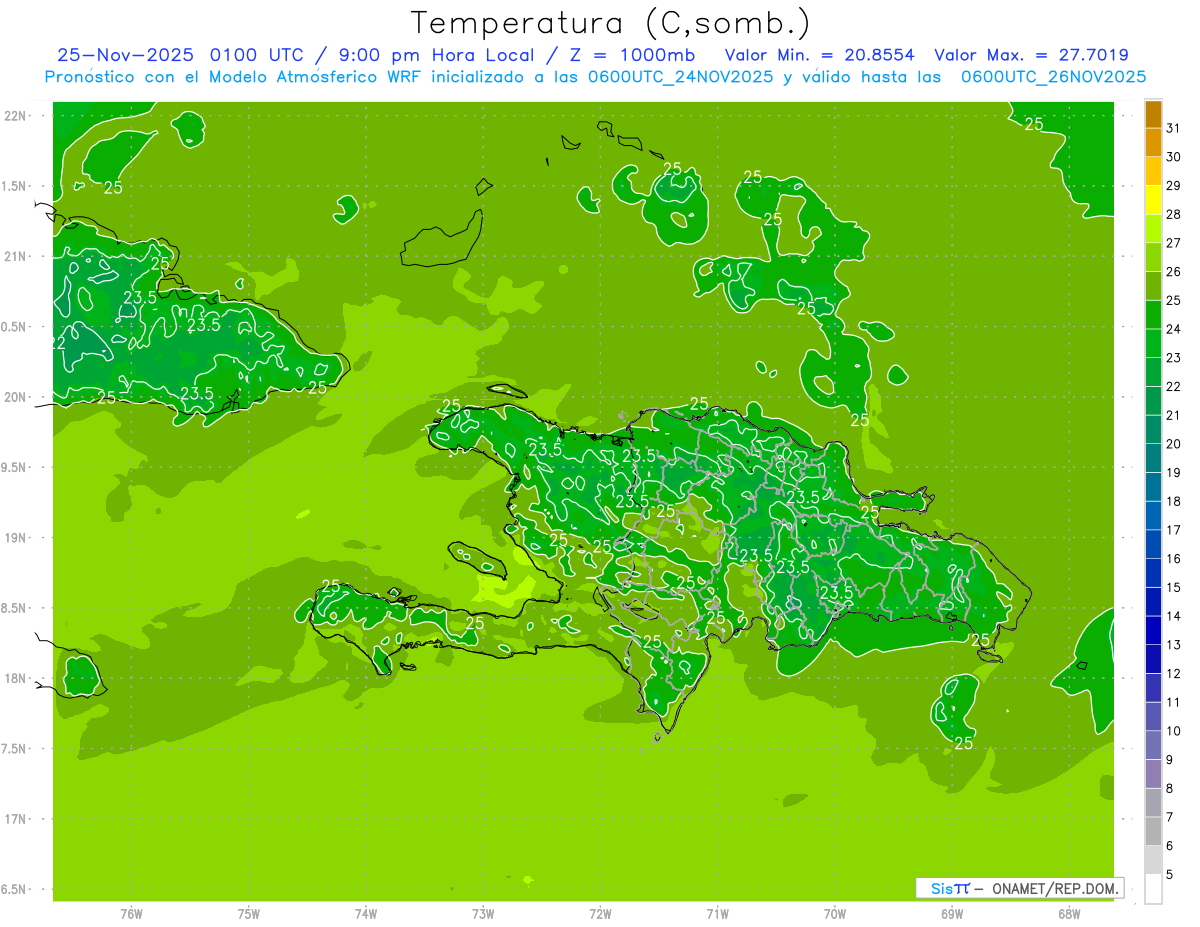Pick the dark orange swatch above 31

coord(1153,114)
